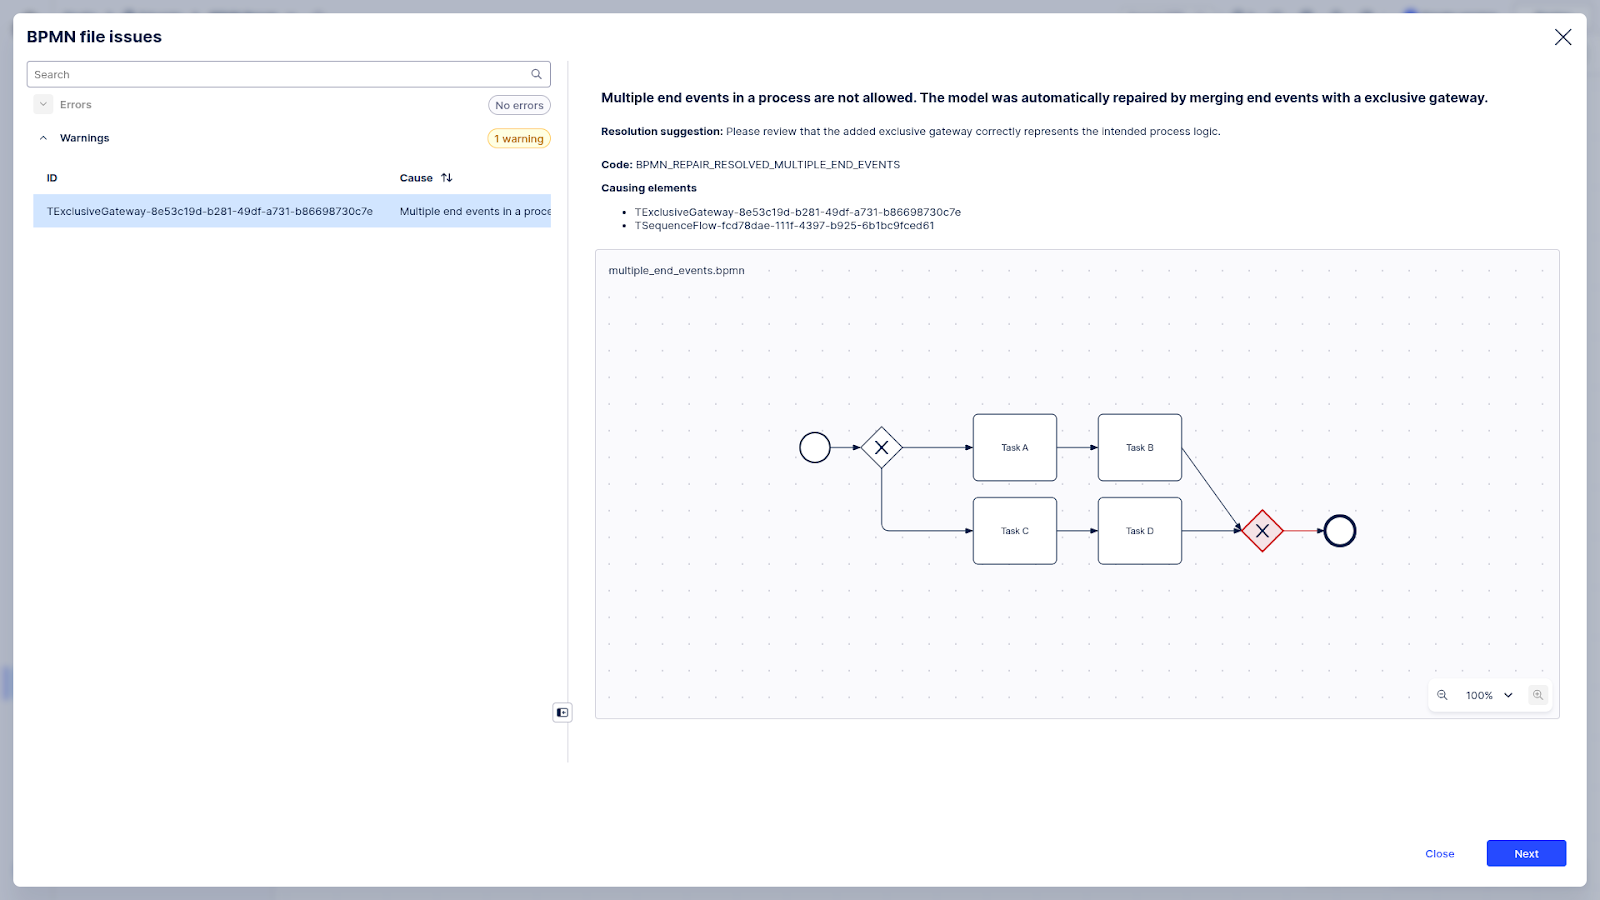1600x900 pixels.
Task: Click the Close link button
Action: pyautogui.click(x=1439, y=853)
